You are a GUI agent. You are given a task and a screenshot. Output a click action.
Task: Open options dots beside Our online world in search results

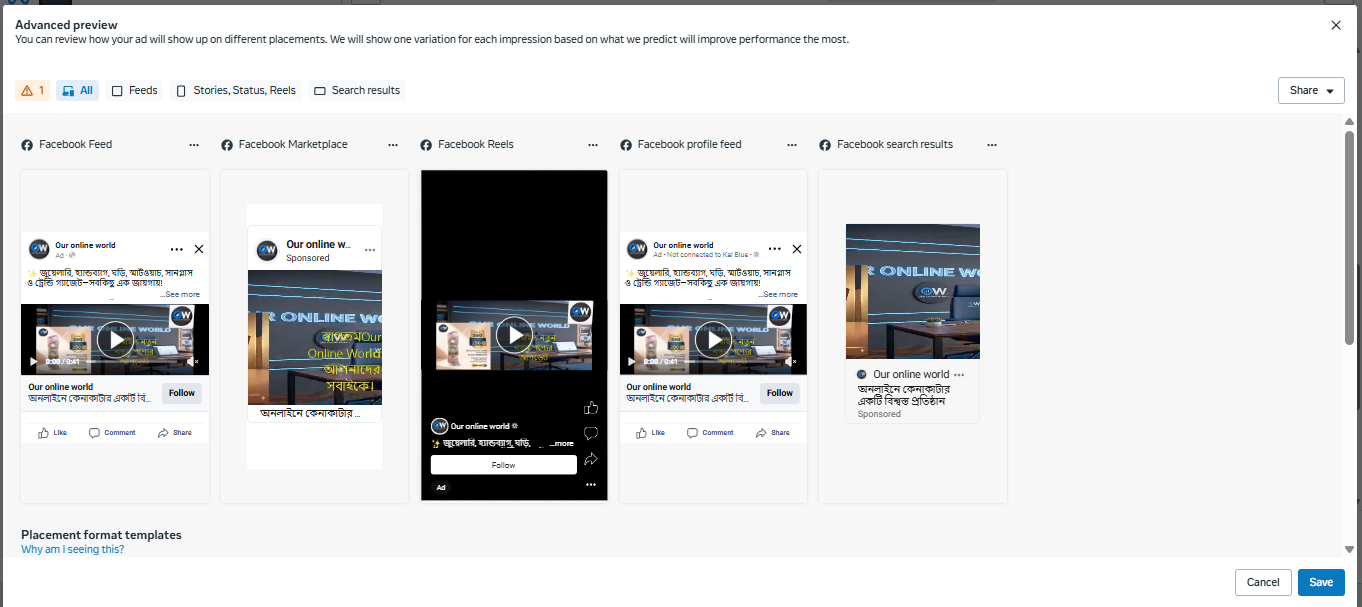tap(959, 375)
